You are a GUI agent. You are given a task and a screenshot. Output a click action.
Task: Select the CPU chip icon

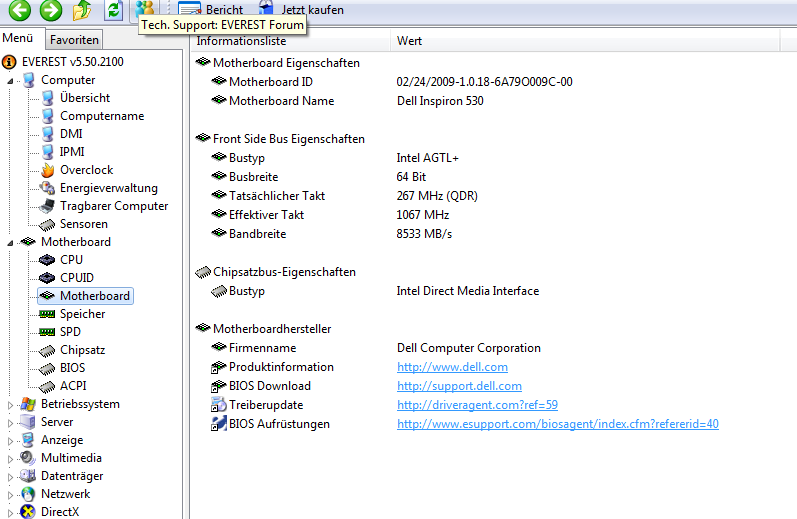(47, 260)
